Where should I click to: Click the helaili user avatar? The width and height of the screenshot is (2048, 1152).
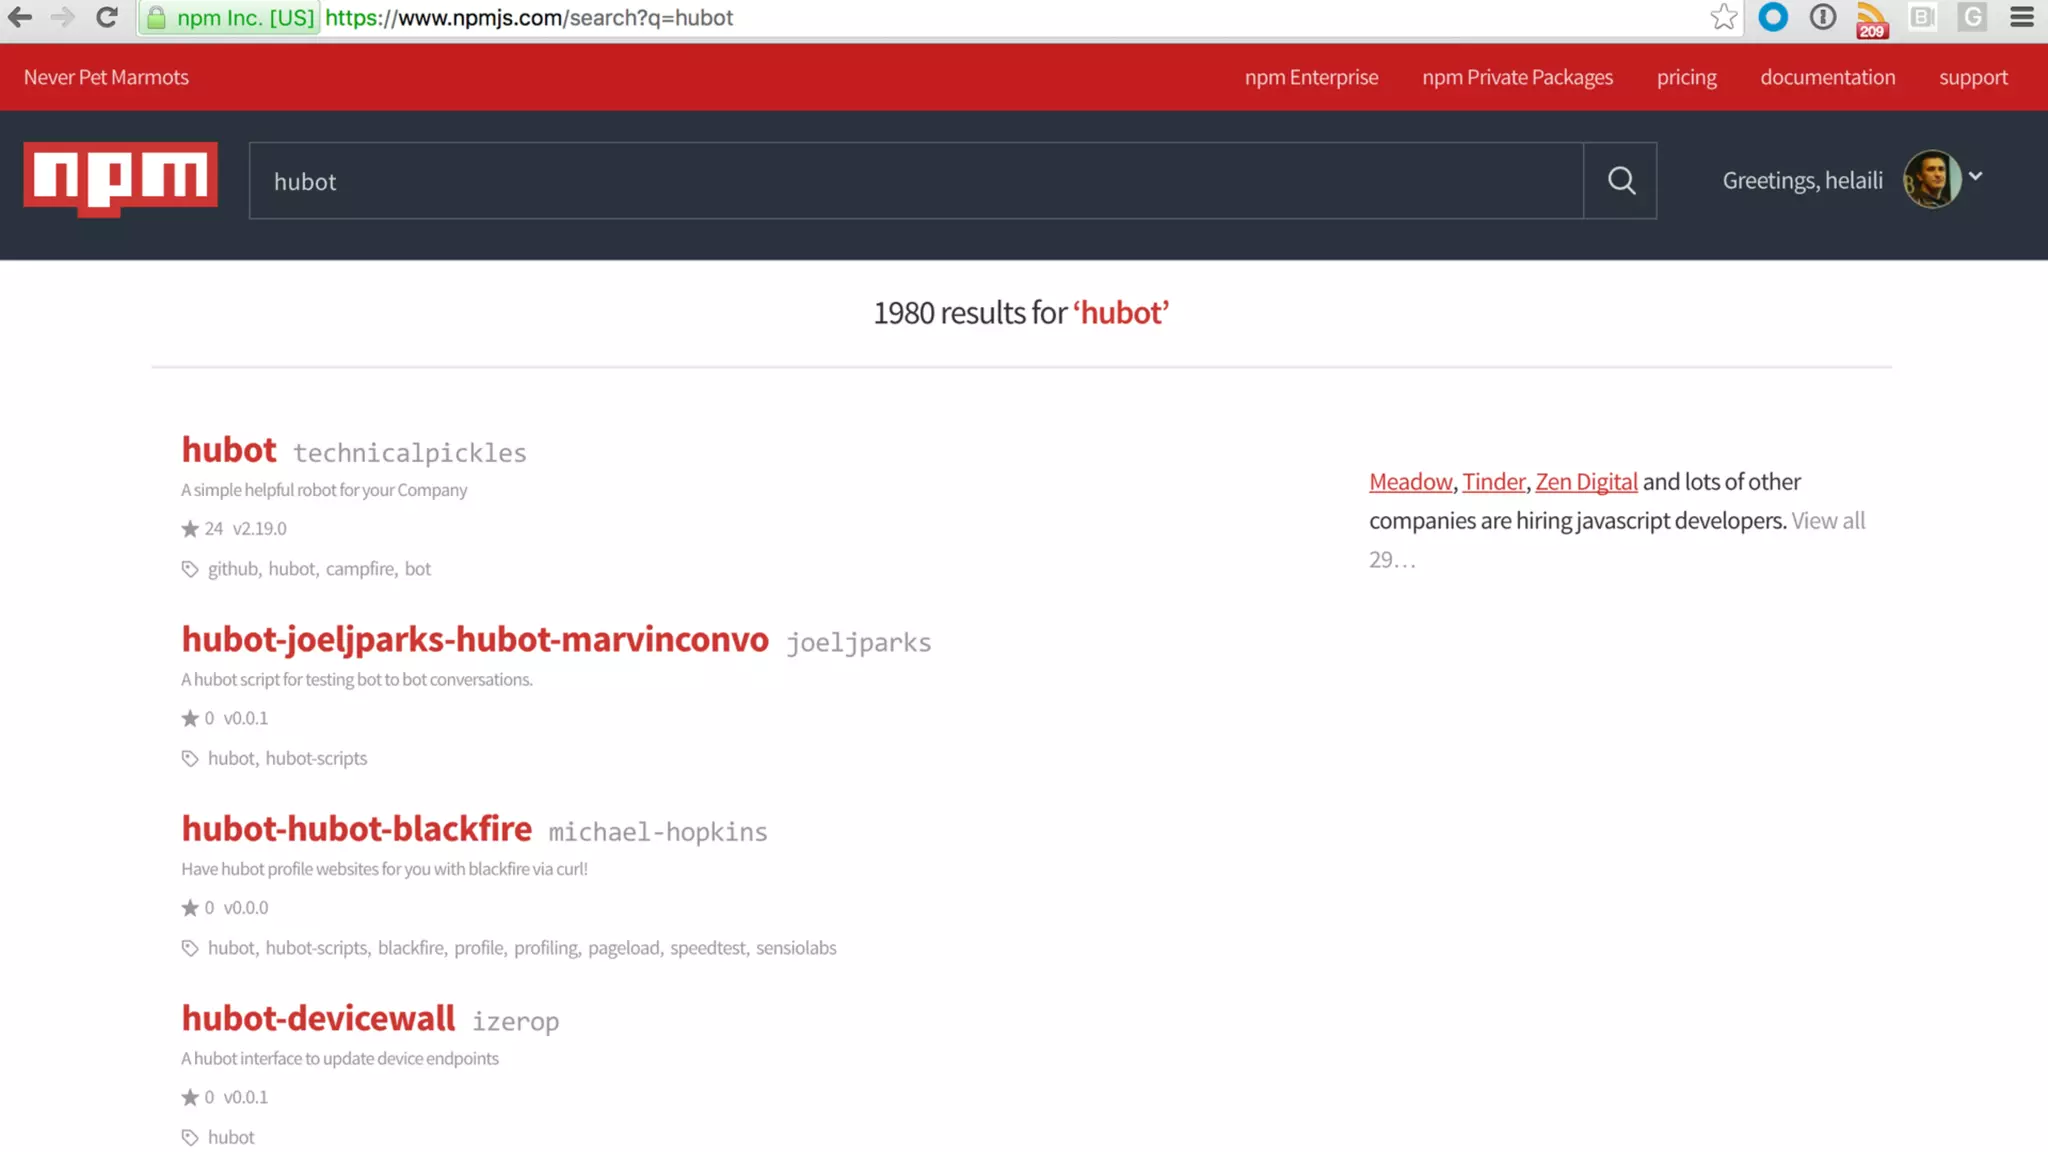pyautogui.click(x=1931, y=180)
